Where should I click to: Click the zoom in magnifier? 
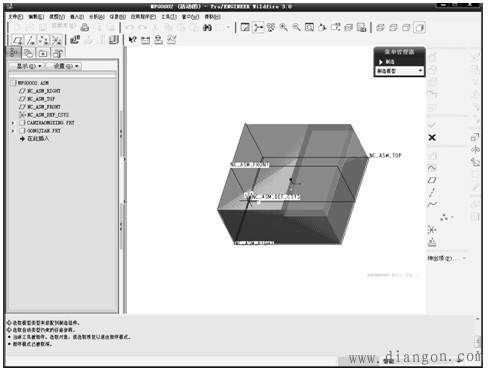pyautogui.click(x=284, y=27)
